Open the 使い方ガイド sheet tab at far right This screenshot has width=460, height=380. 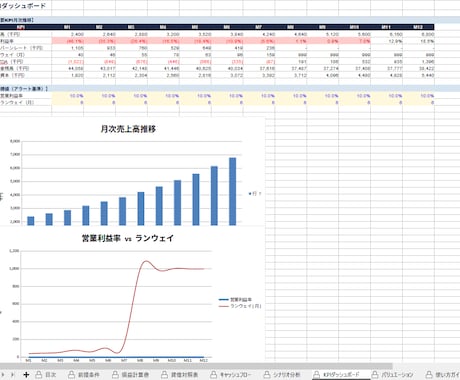pos(443,375)
